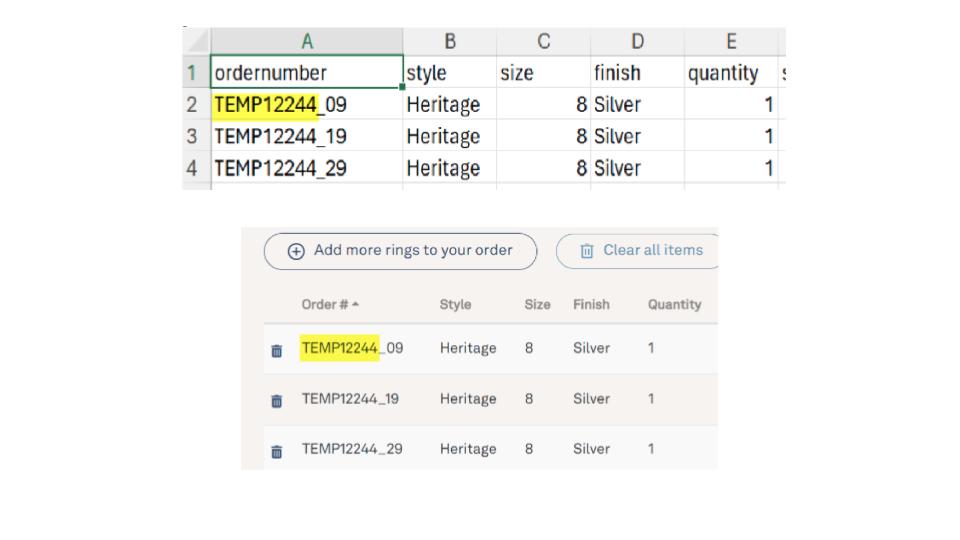Image resolution: width=960 pixels, height=540 pixels.
Task: Click Heritage in TEMP12244_19 order row
Action: tap(468, 399)
